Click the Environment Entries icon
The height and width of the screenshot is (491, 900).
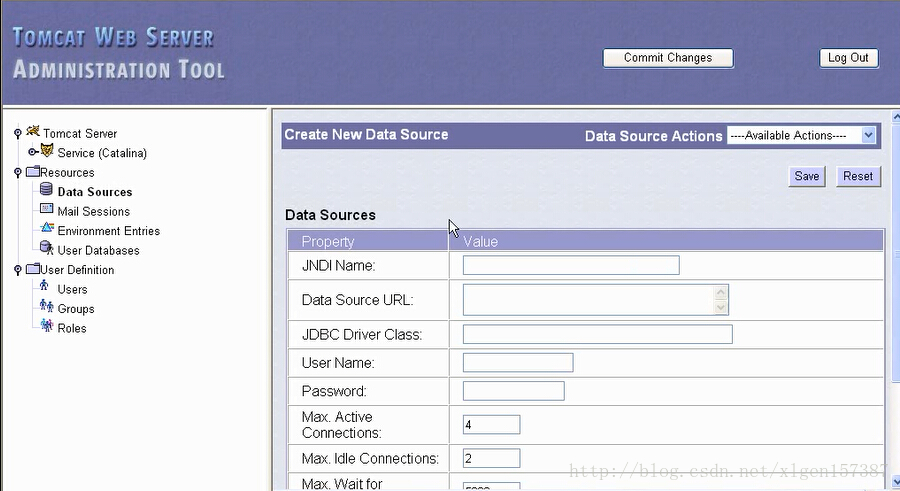[x=46, y=229]
